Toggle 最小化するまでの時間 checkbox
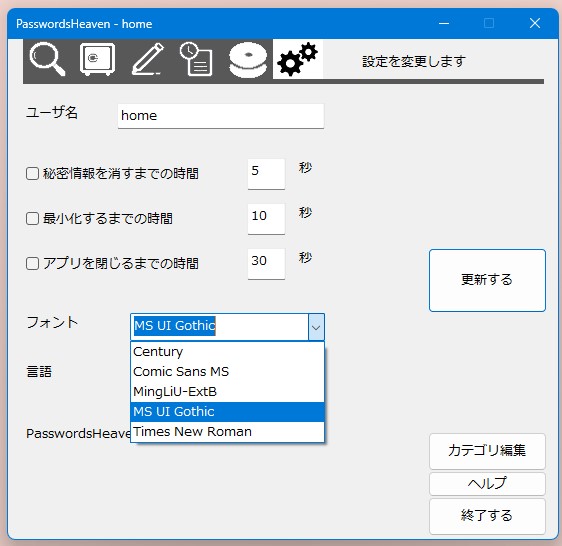 [32, 219]
